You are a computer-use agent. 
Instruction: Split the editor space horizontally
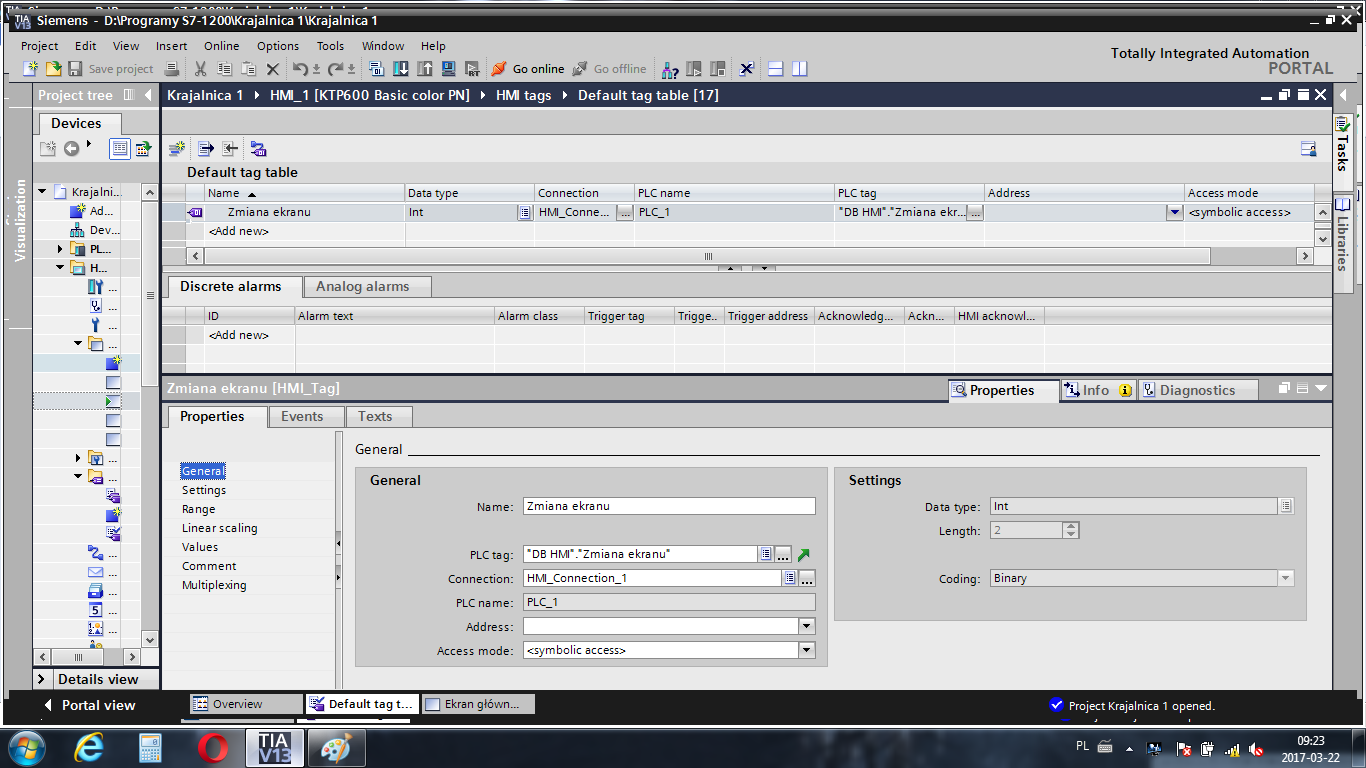click(775, 69)
